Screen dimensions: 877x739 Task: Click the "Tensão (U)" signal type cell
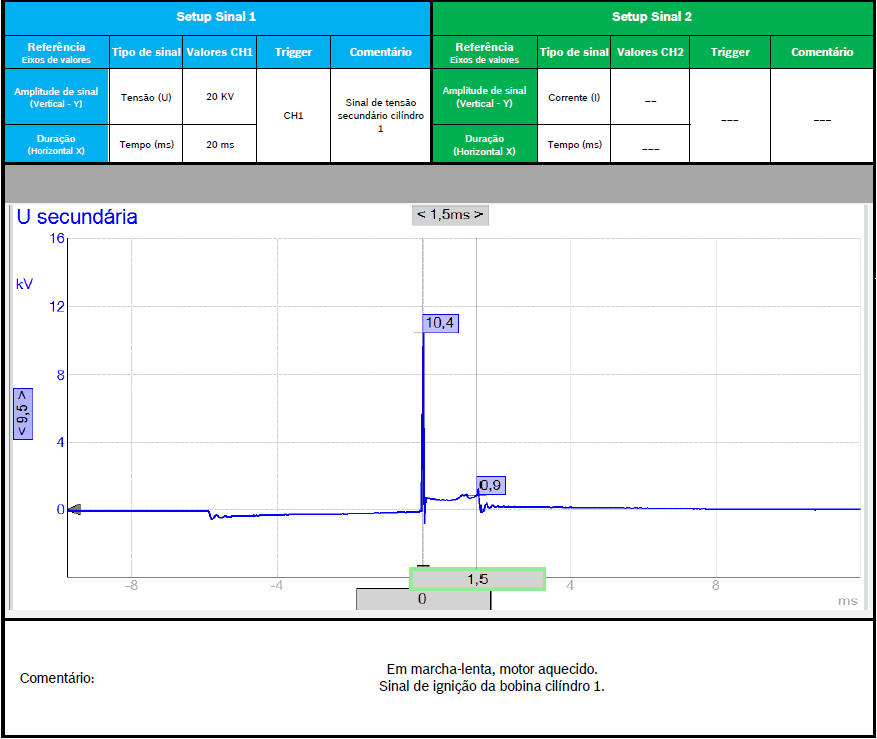[145, 97]
